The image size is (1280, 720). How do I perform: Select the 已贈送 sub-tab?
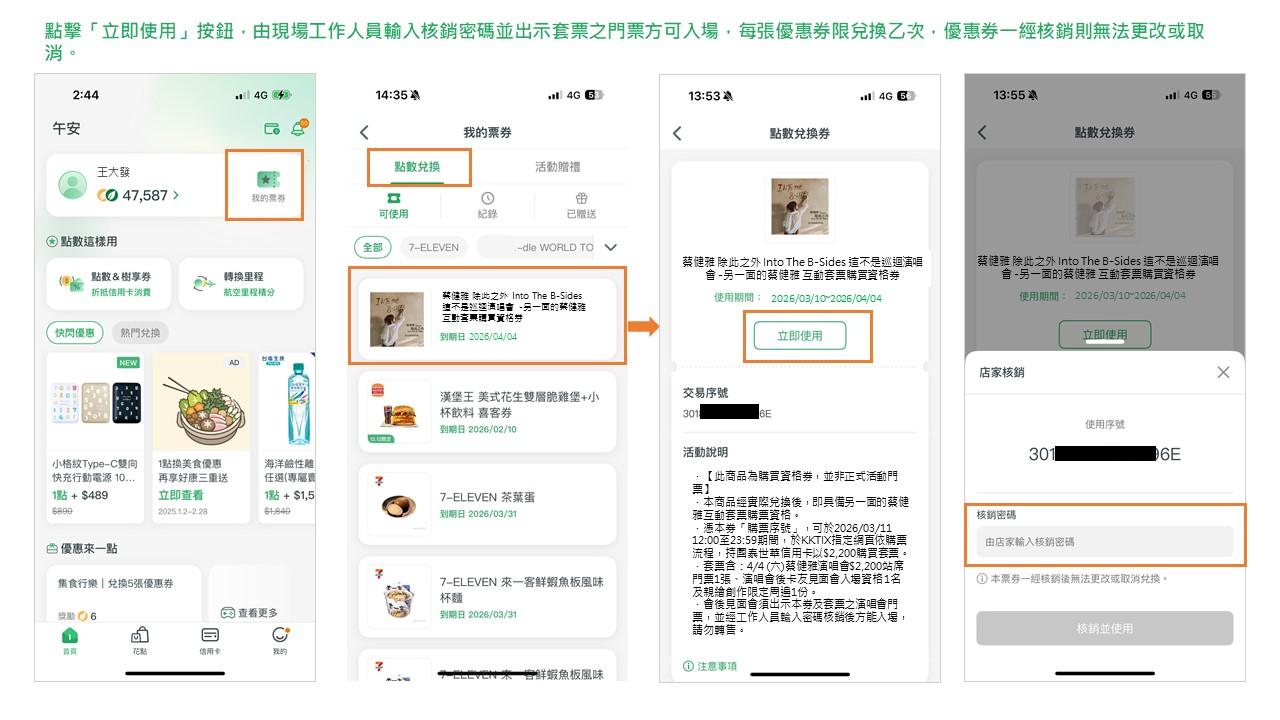point(581,205)
